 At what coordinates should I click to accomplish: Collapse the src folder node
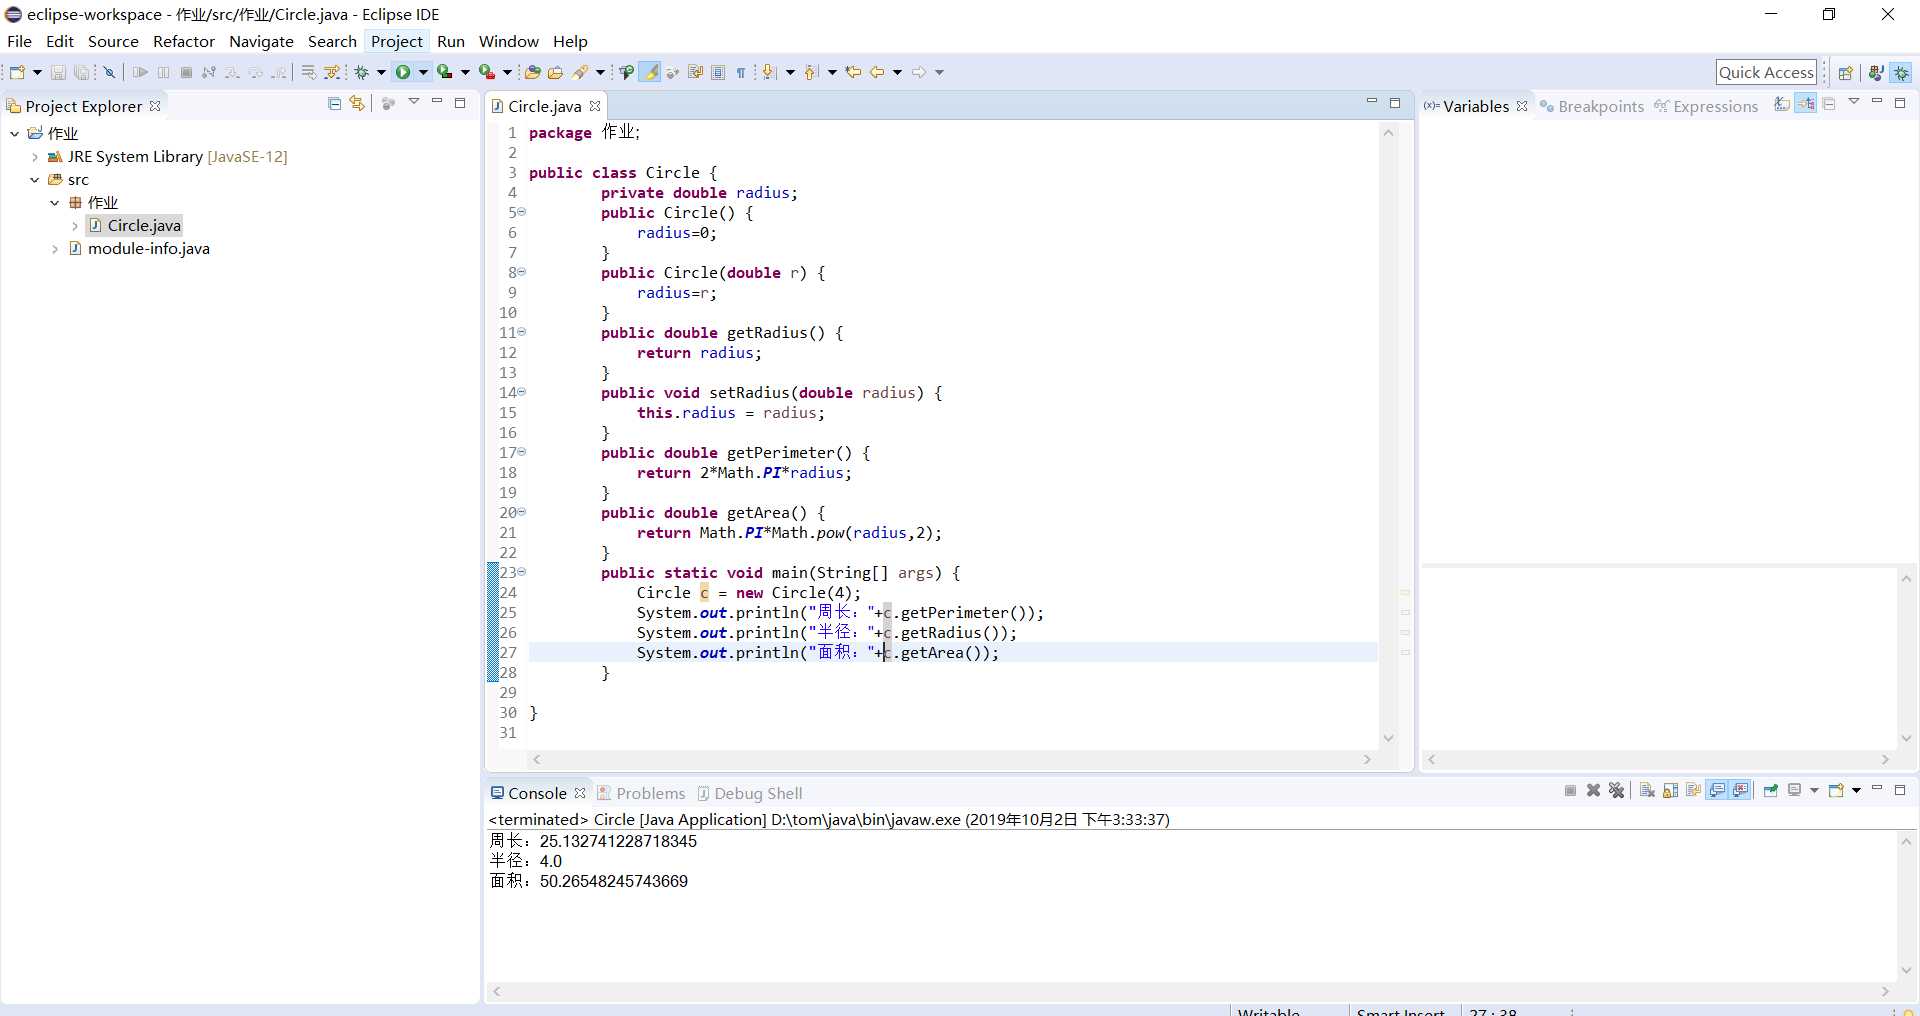pos(35,180)
